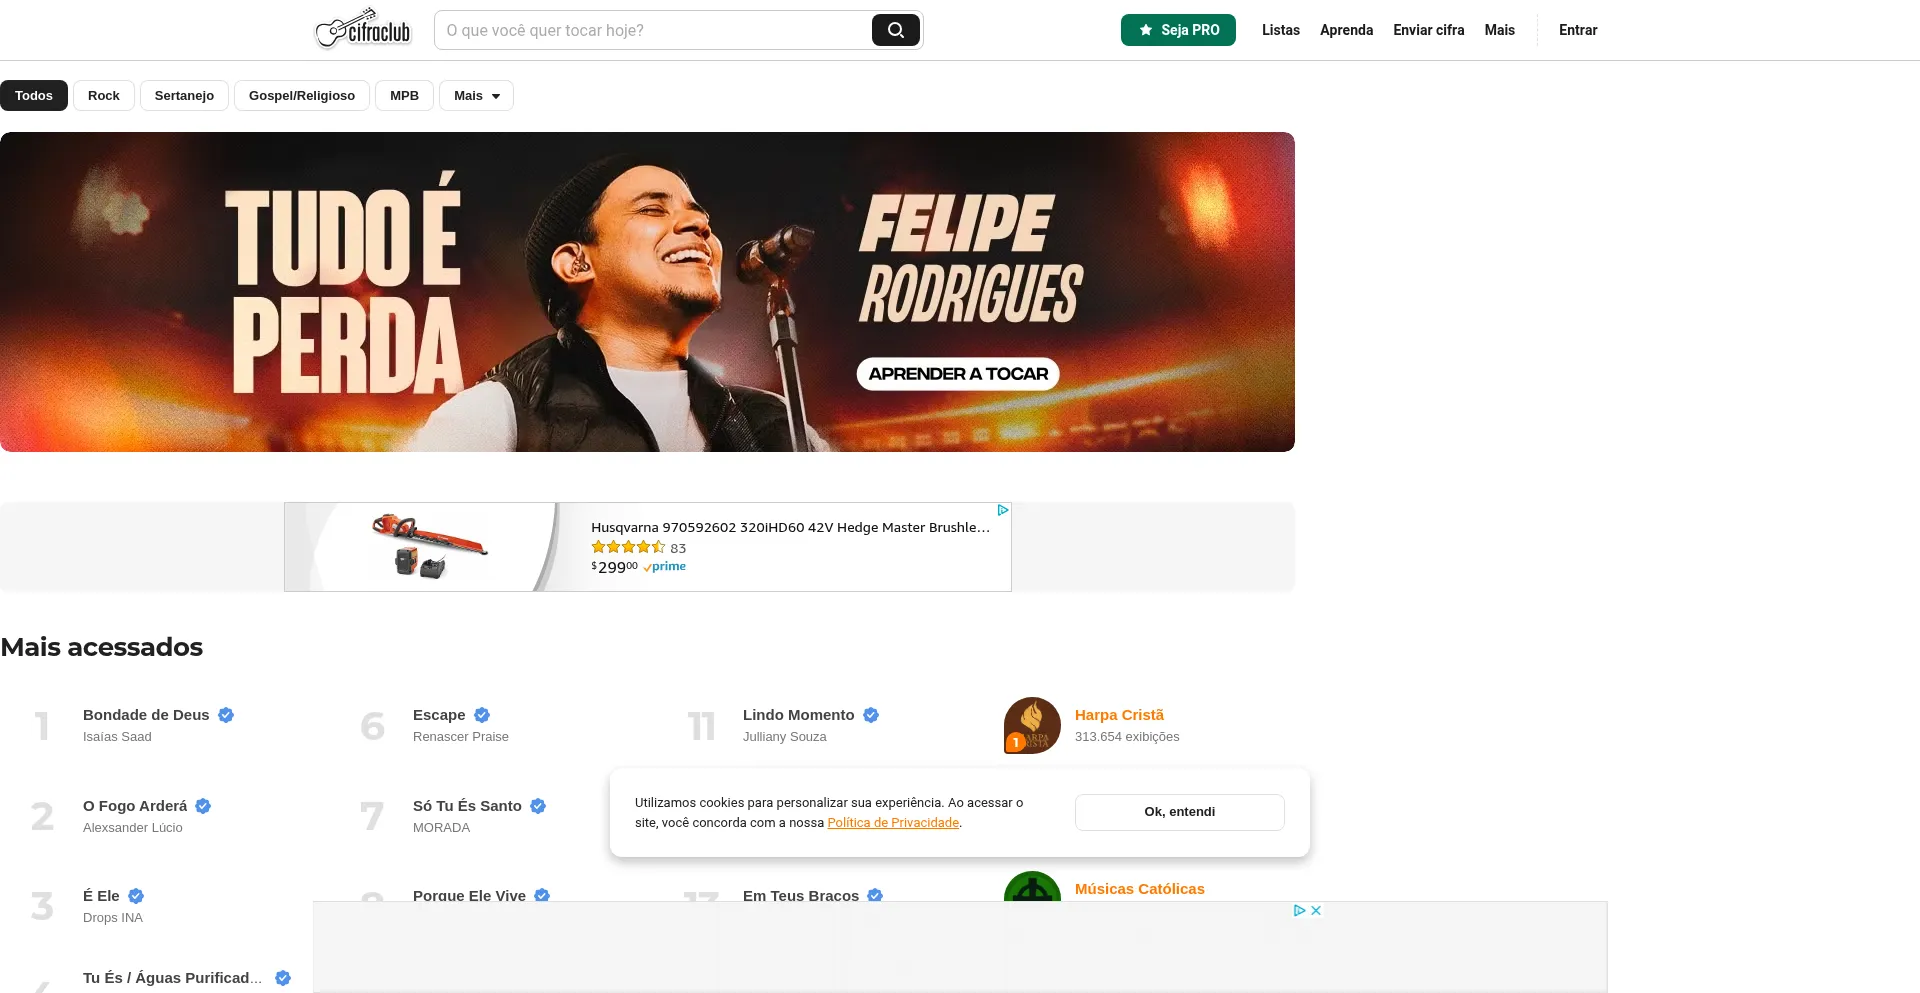Click the verified badge next to O Fogo Arderá

tap(203, 806)
